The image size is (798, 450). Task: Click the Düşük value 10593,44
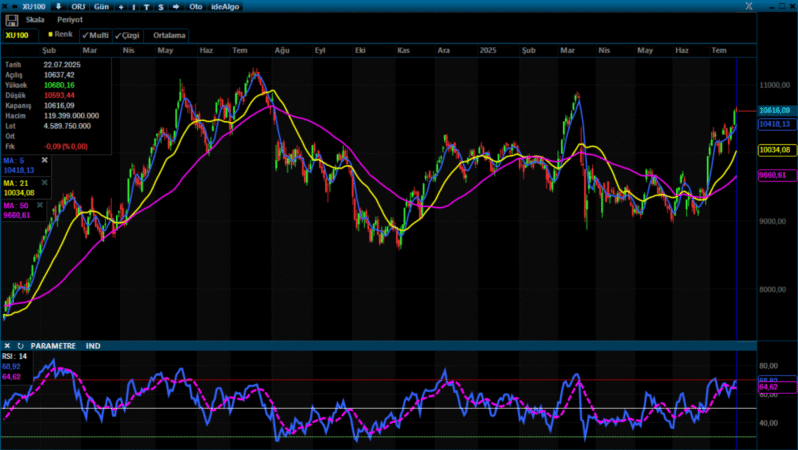click(x=59, y=95)
